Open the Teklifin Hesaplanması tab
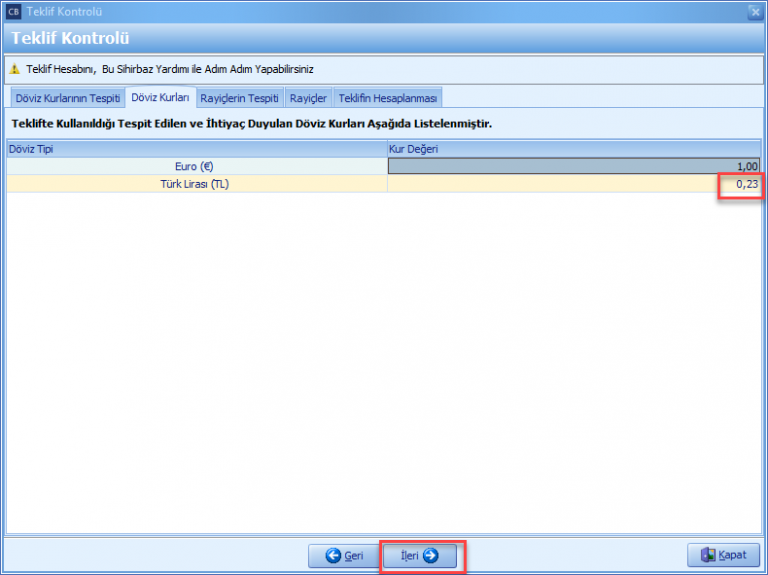 coord(388,98)
